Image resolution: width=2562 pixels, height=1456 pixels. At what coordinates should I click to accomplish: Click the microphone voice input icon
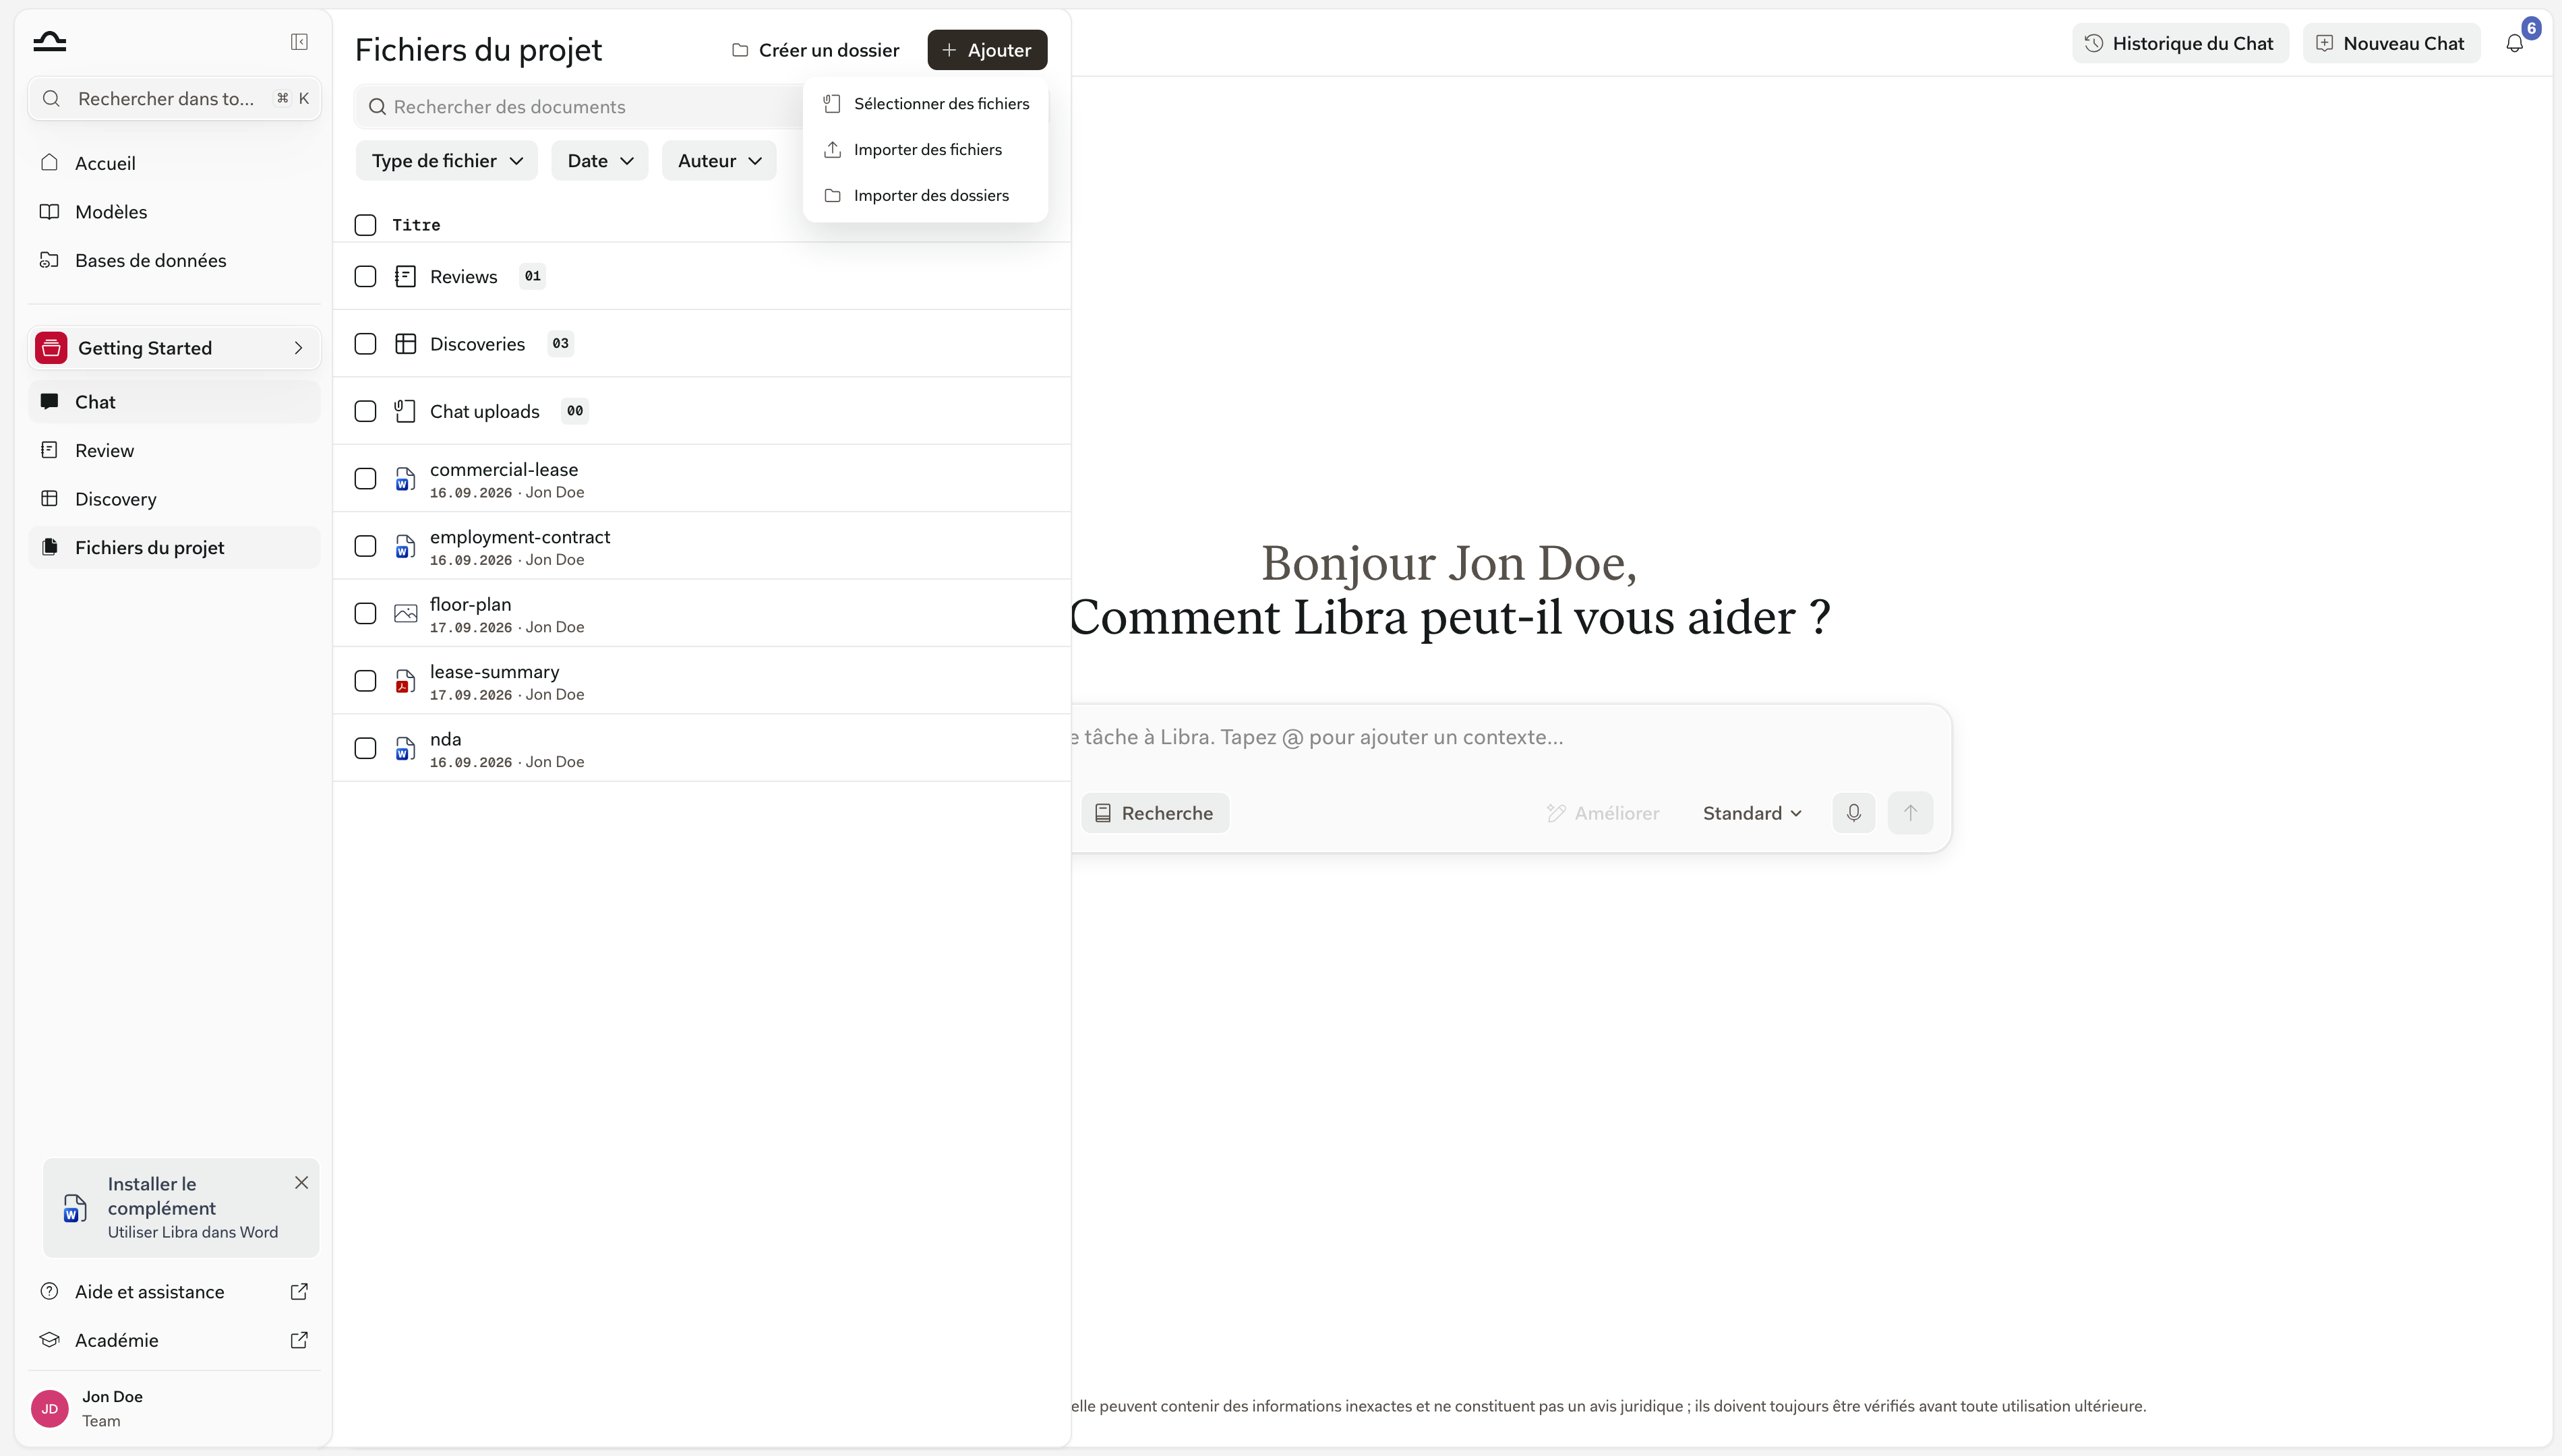point(1853,813)
